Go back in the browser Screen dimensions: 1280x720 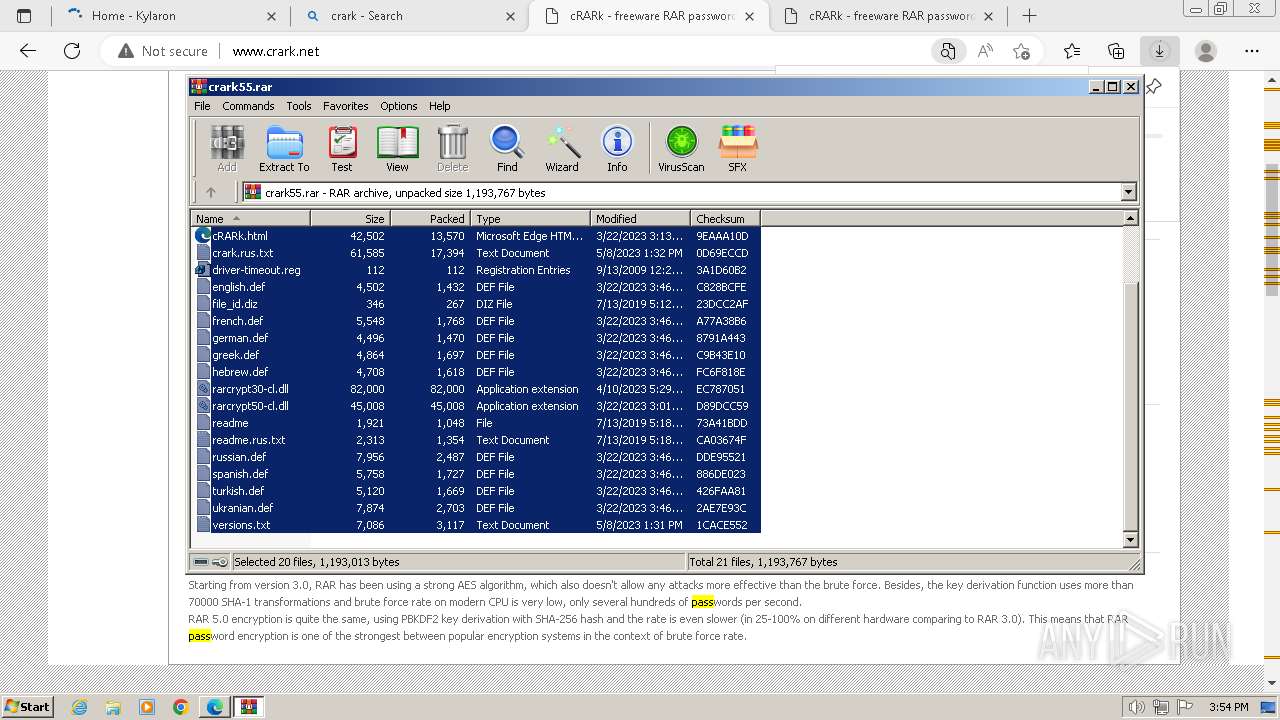tap(28, 51)
